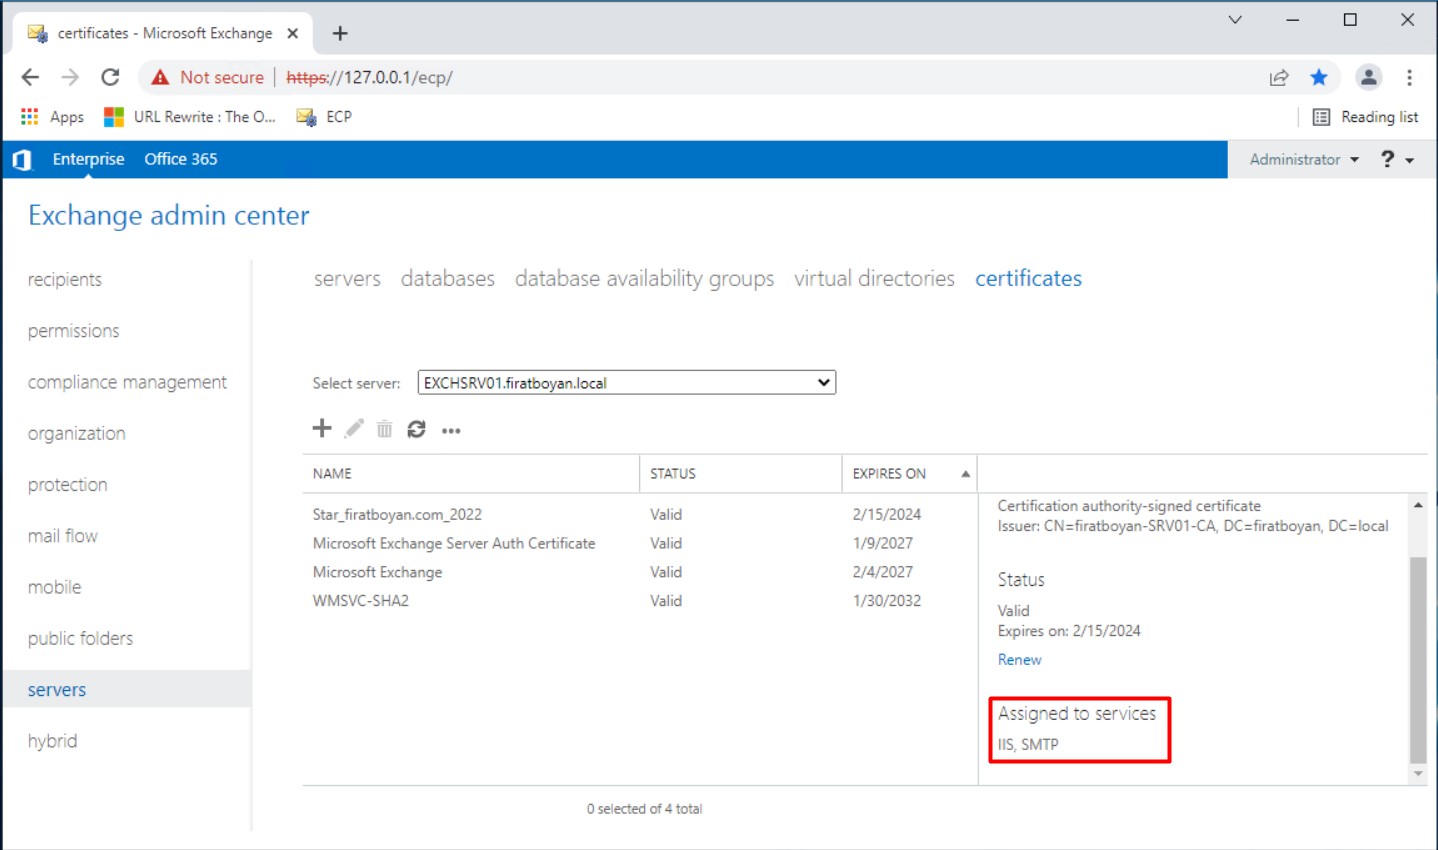
Task: Open the databases tab
Action: click(x=448, y=279)
